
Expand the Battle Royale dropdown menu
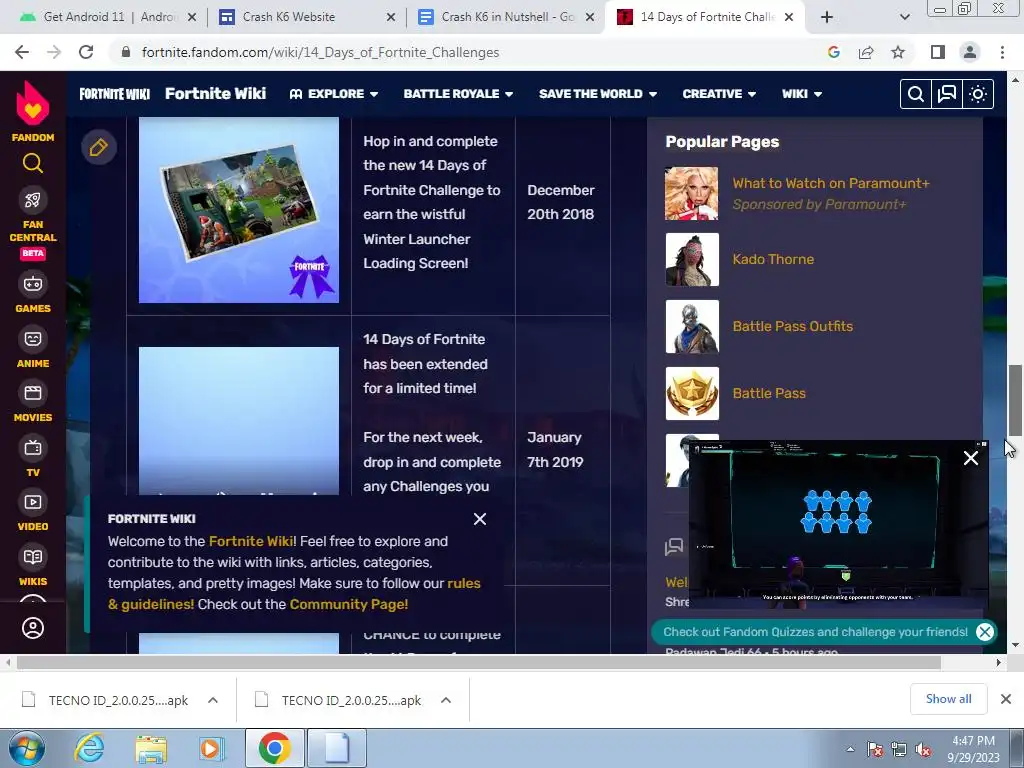point(458,94)
